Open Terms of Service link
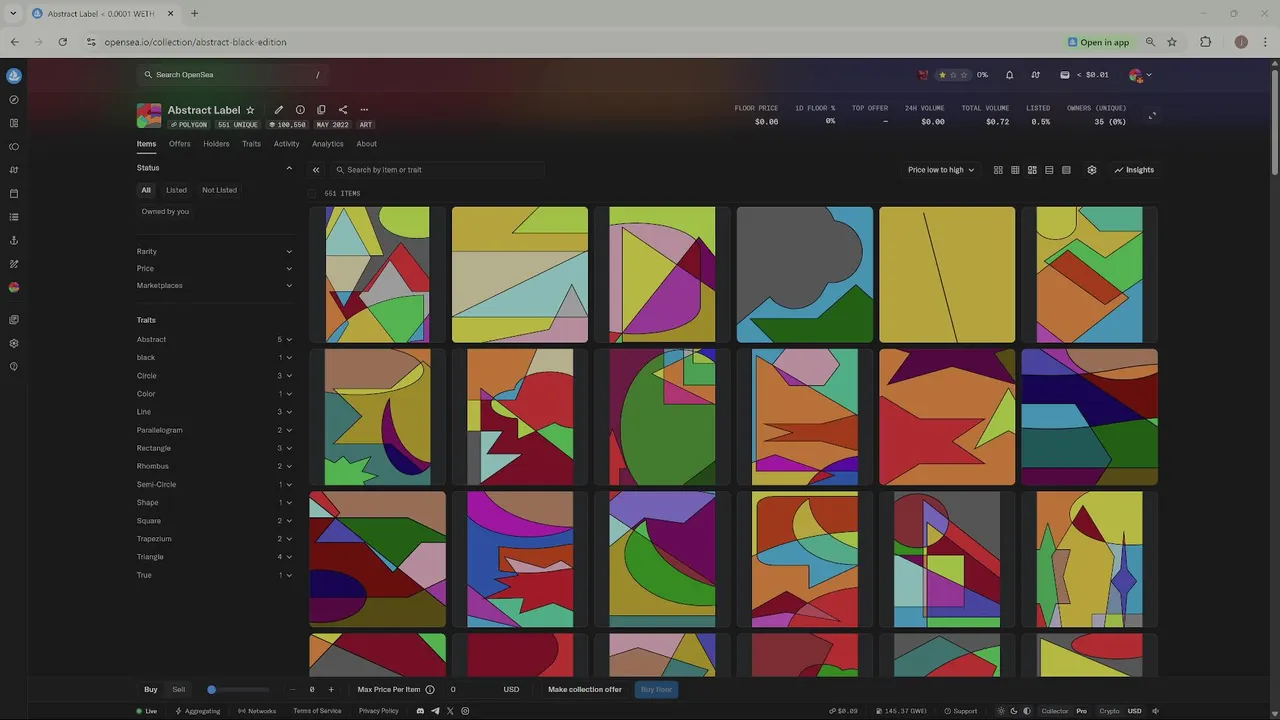This screenshot has height=720, width=1280. pos(317,711)
